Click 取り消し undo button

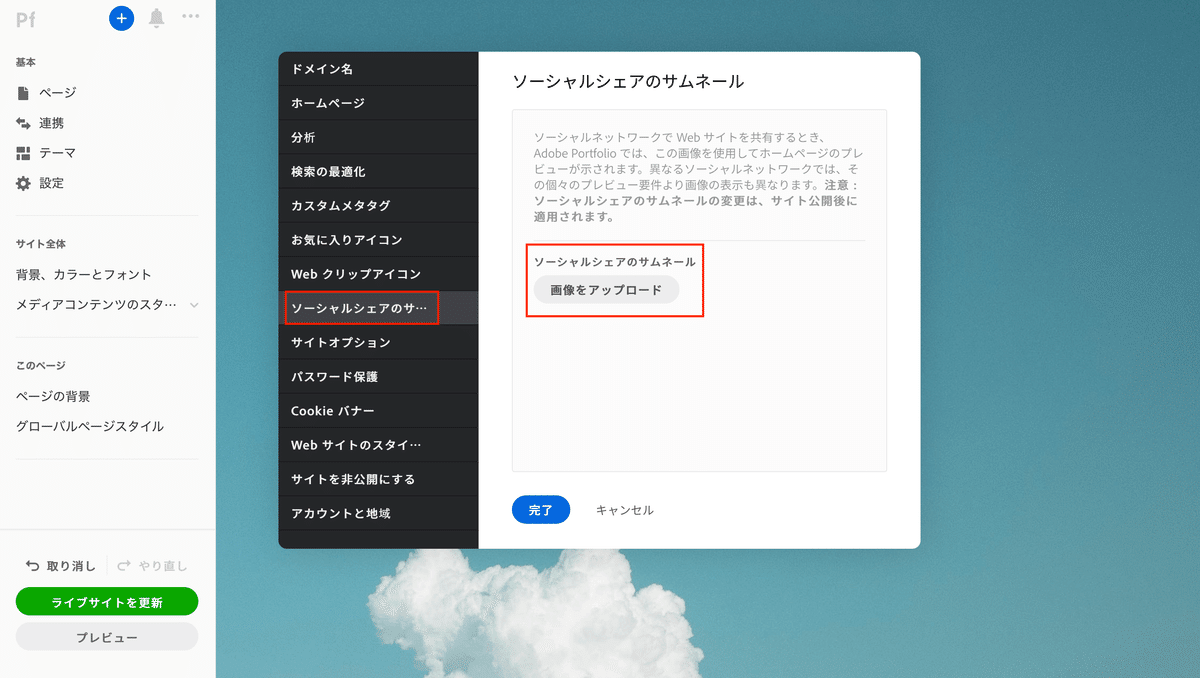pyautogui.click(x=61, y=565)
